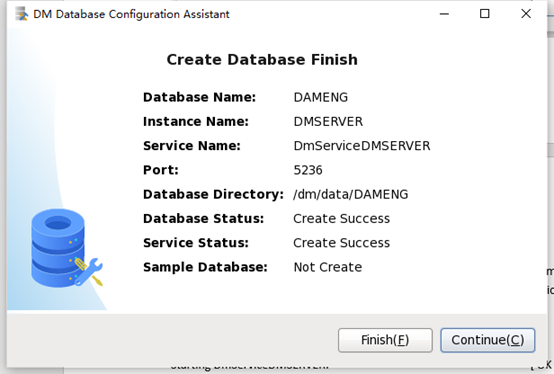Click the Sample Database: label
The width and height of the screenshot is (554, 374).
click(205, 267)
